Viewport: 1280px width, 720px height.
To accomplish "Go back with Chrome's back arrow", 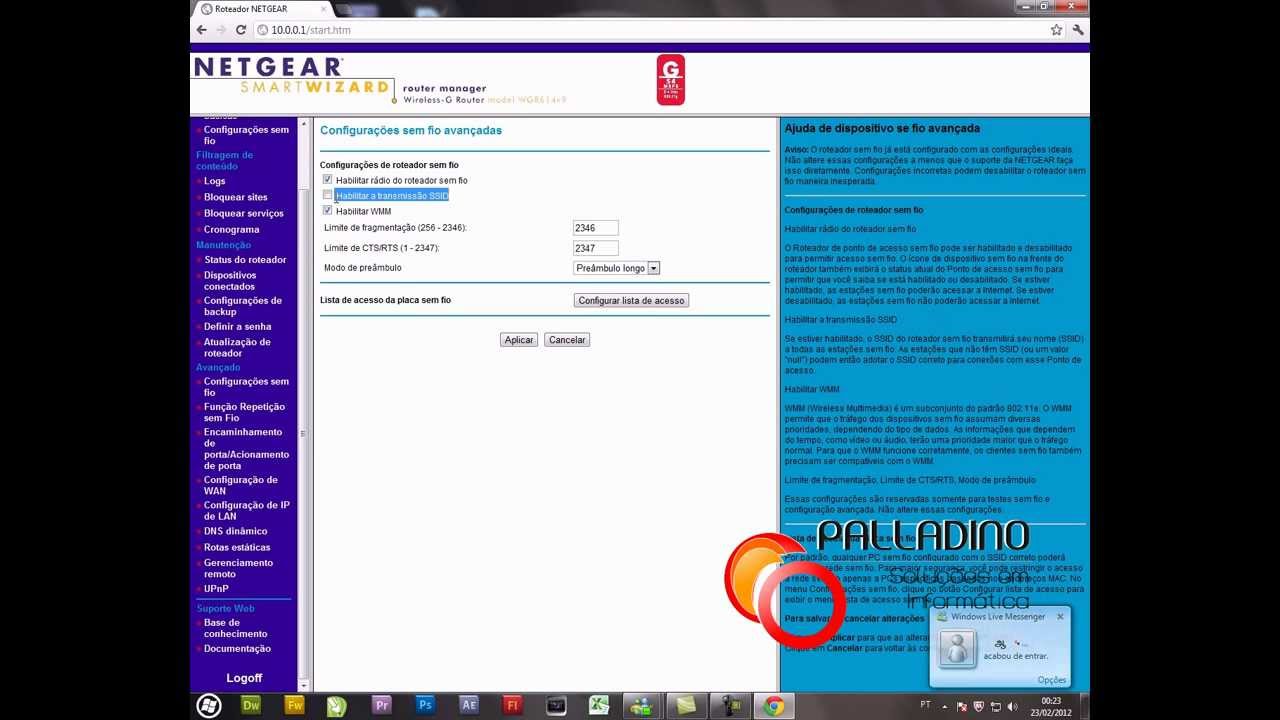I will tap(201, 30).
